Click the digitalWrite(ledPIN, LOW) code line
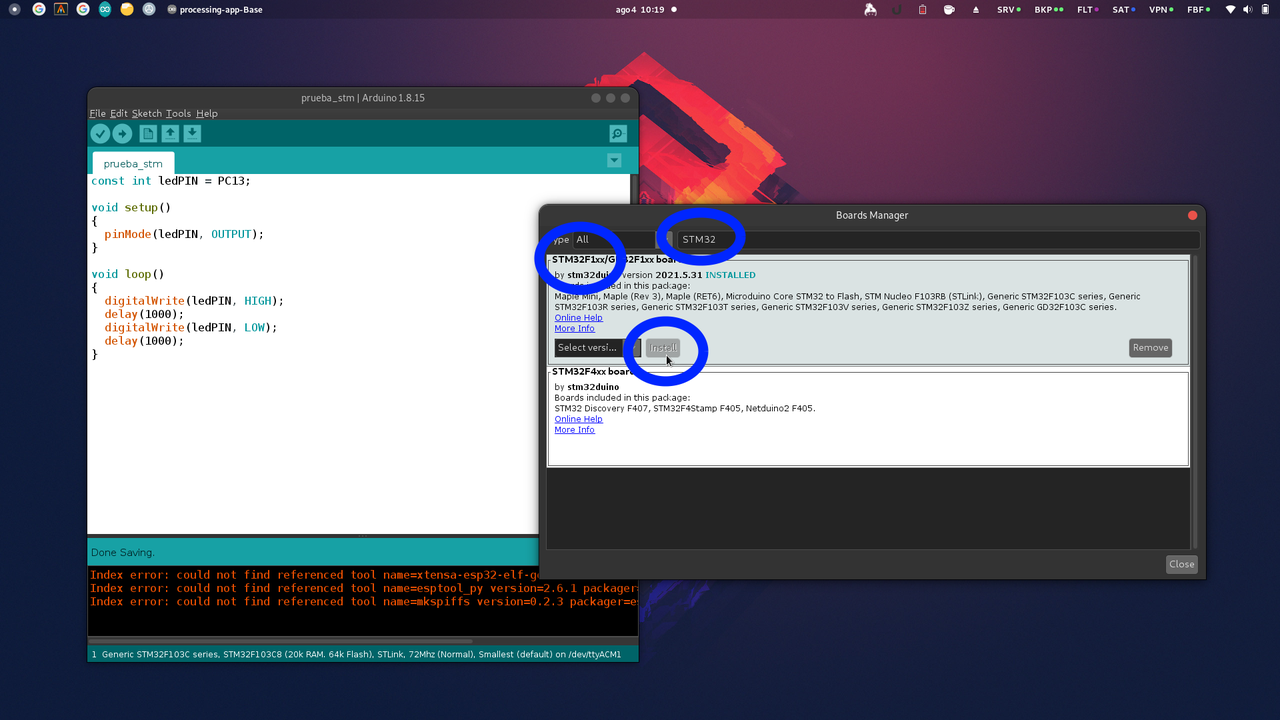The height and width of the screenshot is (720, 1280). pos(191,327)
